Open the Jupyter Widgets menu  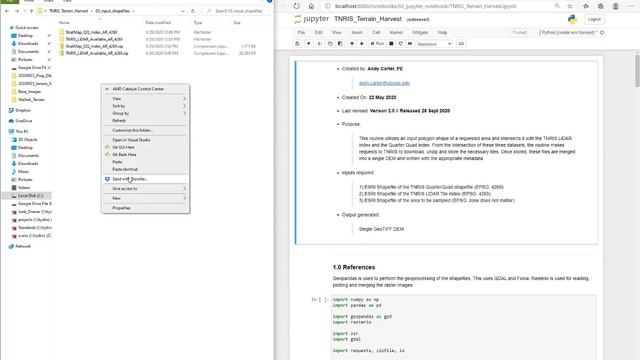tap(420, 32)
